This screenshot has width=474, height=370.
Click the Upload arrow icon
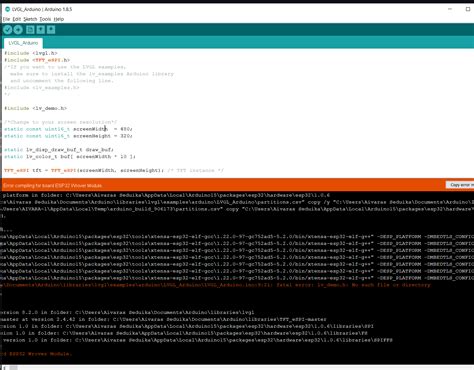point(18,30)
